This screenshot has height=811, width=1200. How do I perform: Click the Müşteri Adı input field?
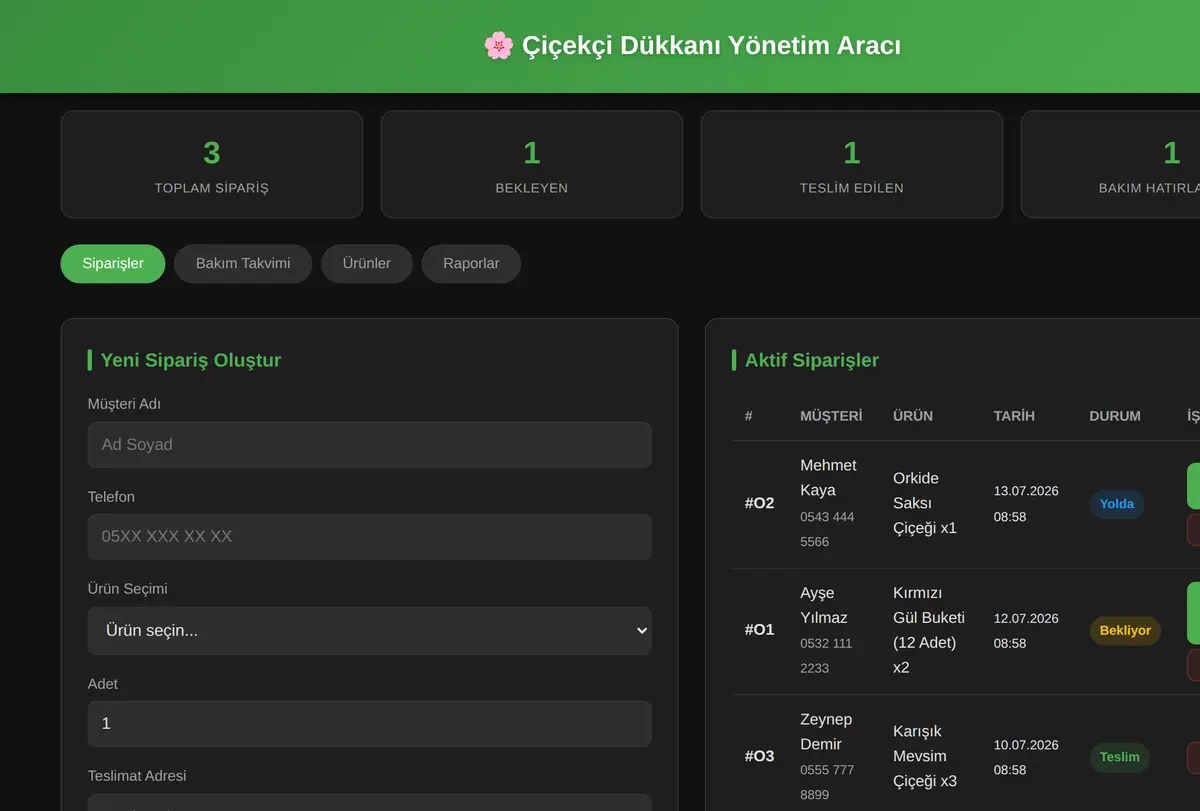tap(370, 445)
